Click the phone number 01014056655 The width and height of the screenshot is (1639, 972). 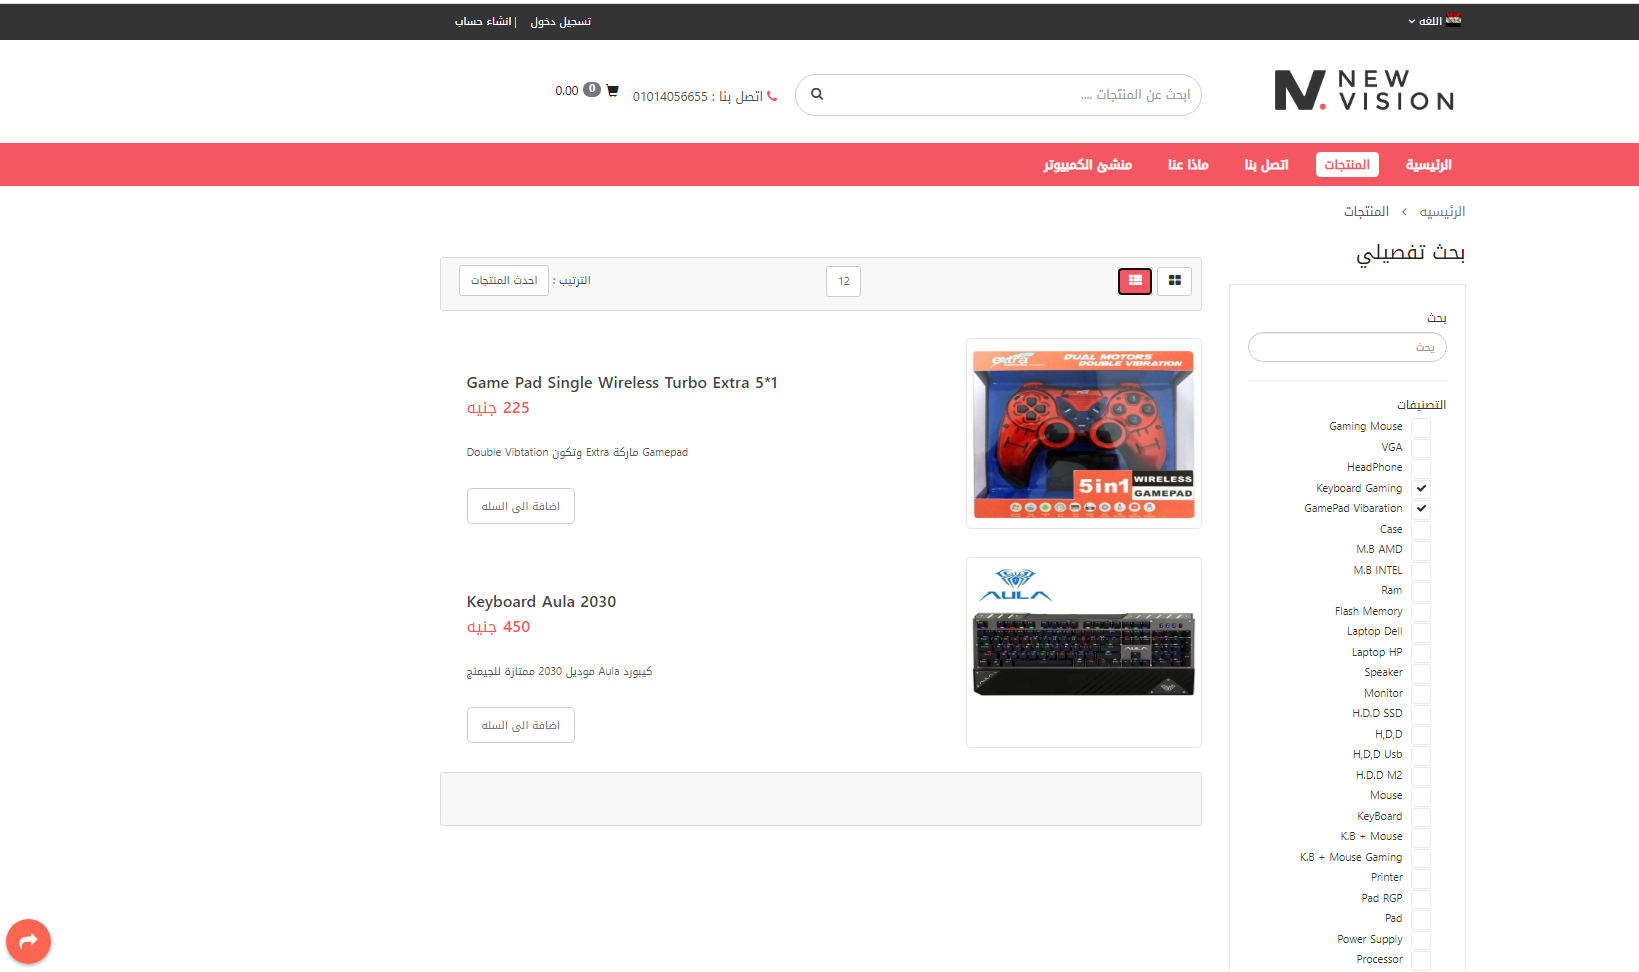coord(670,97)
